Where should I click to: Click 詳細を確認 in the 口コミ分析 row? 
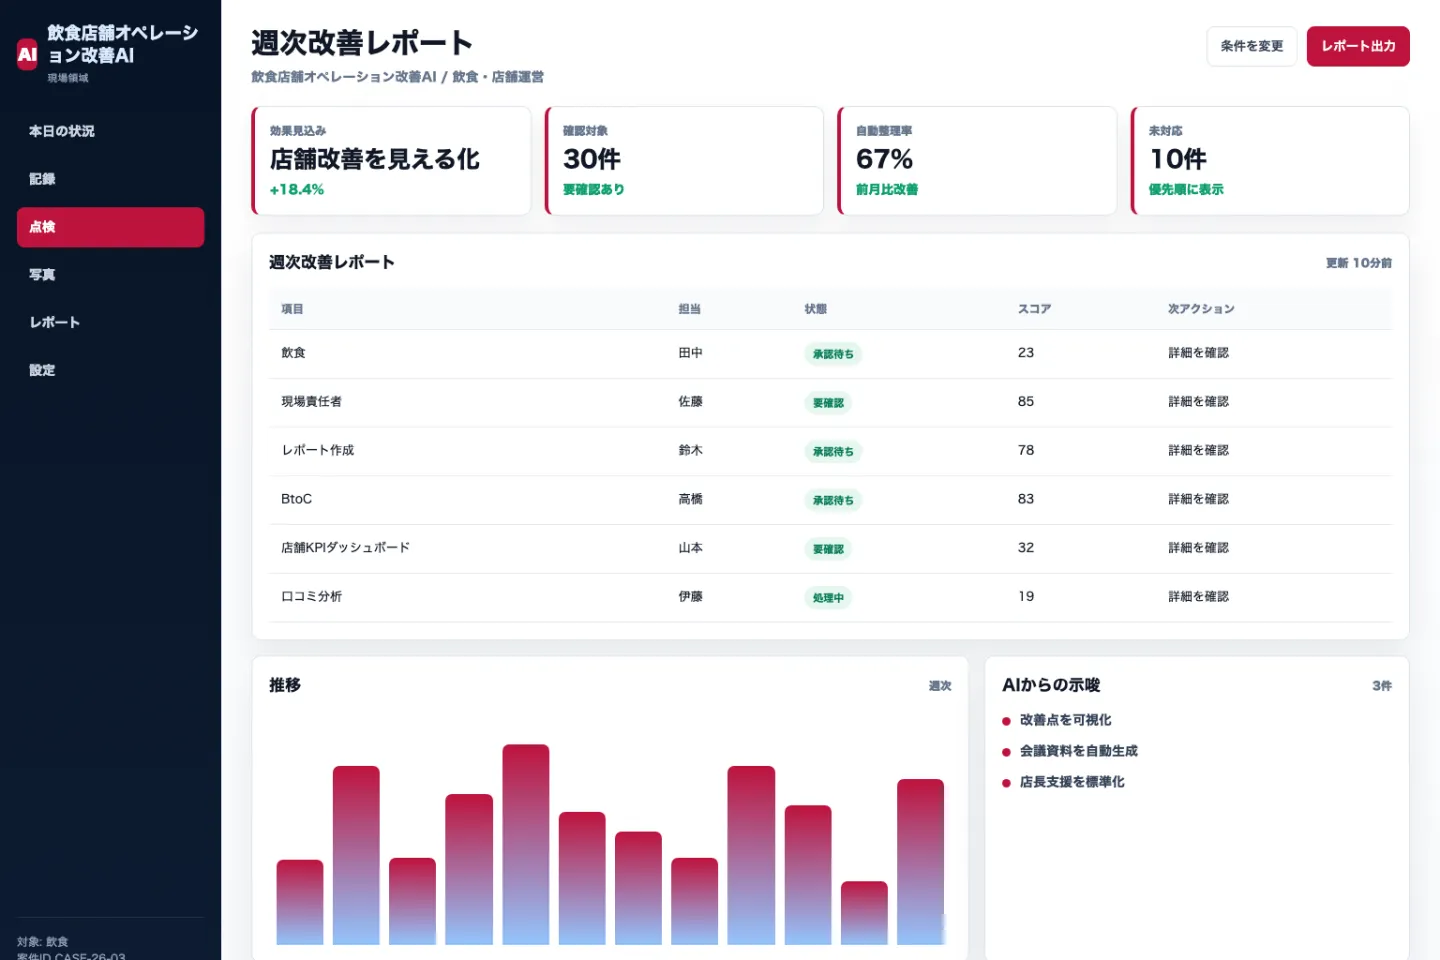click(1198, 597)
